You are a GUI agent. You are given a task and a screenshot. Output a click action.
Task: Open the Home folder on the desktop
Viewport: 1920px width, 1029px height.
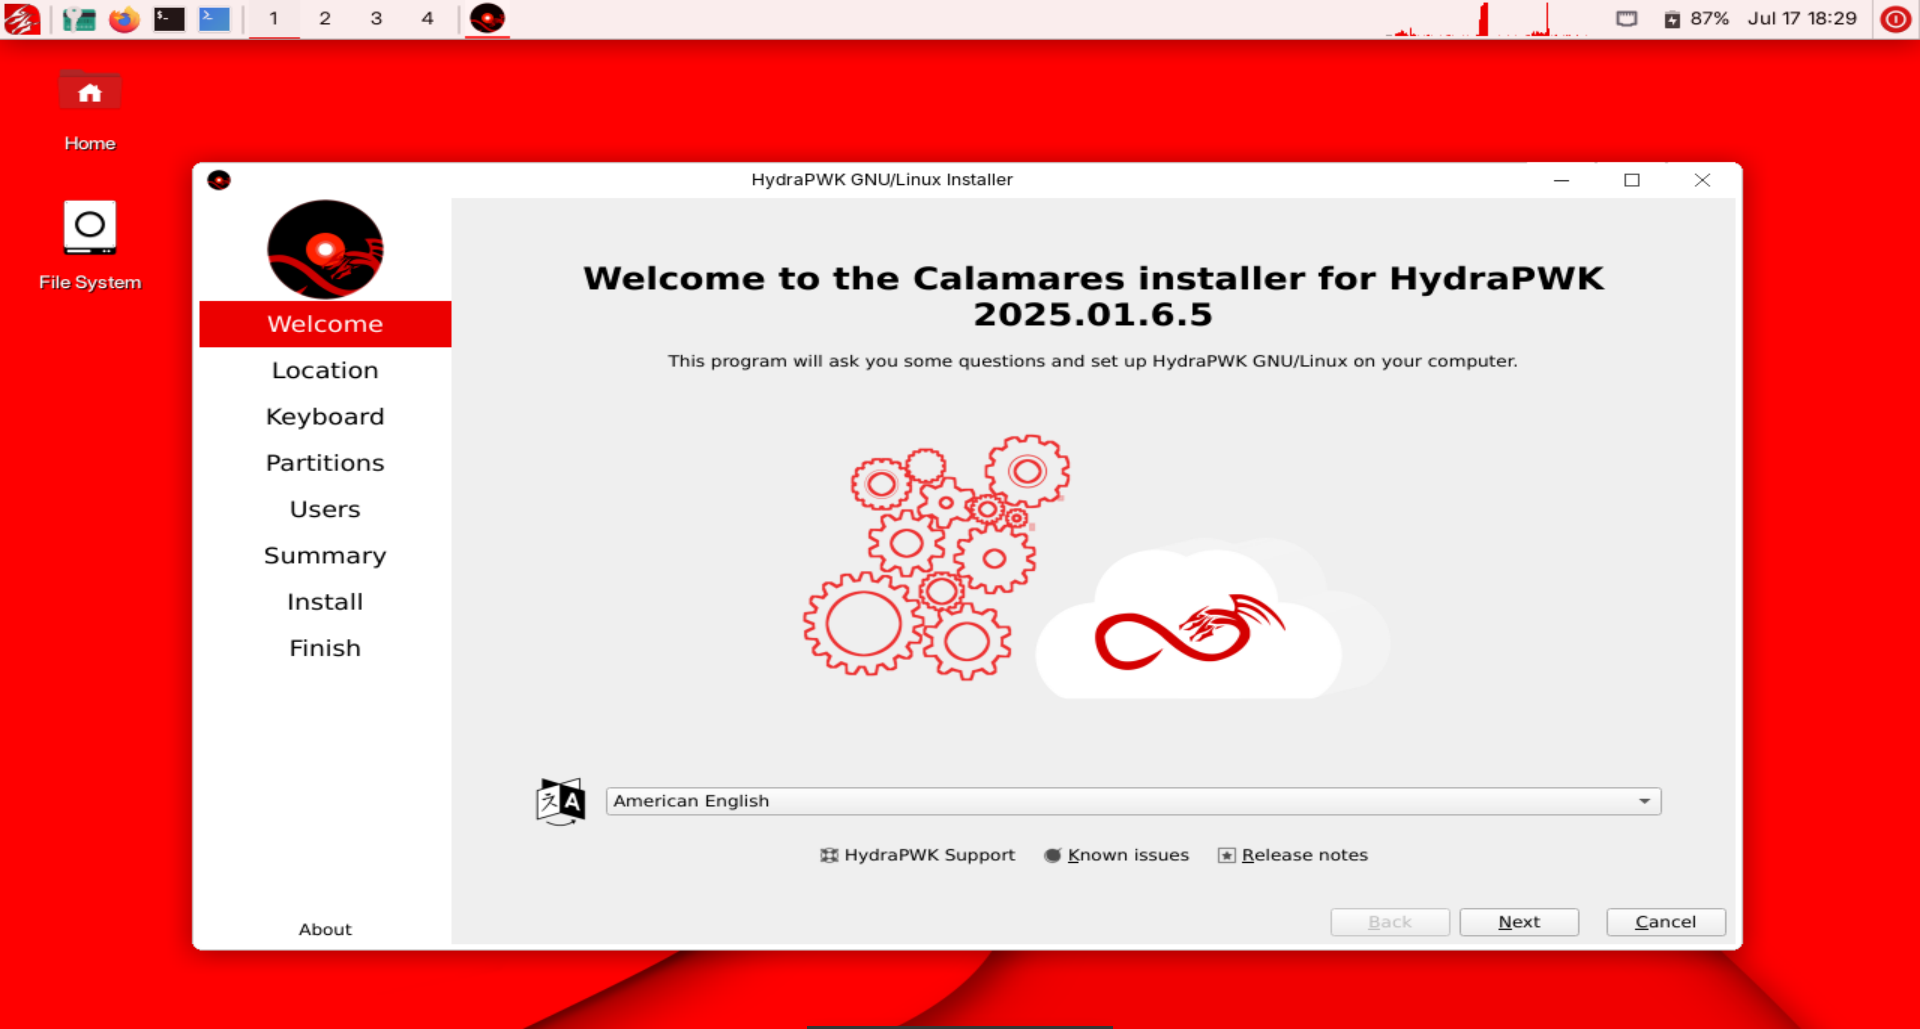[x=89, y=91]
